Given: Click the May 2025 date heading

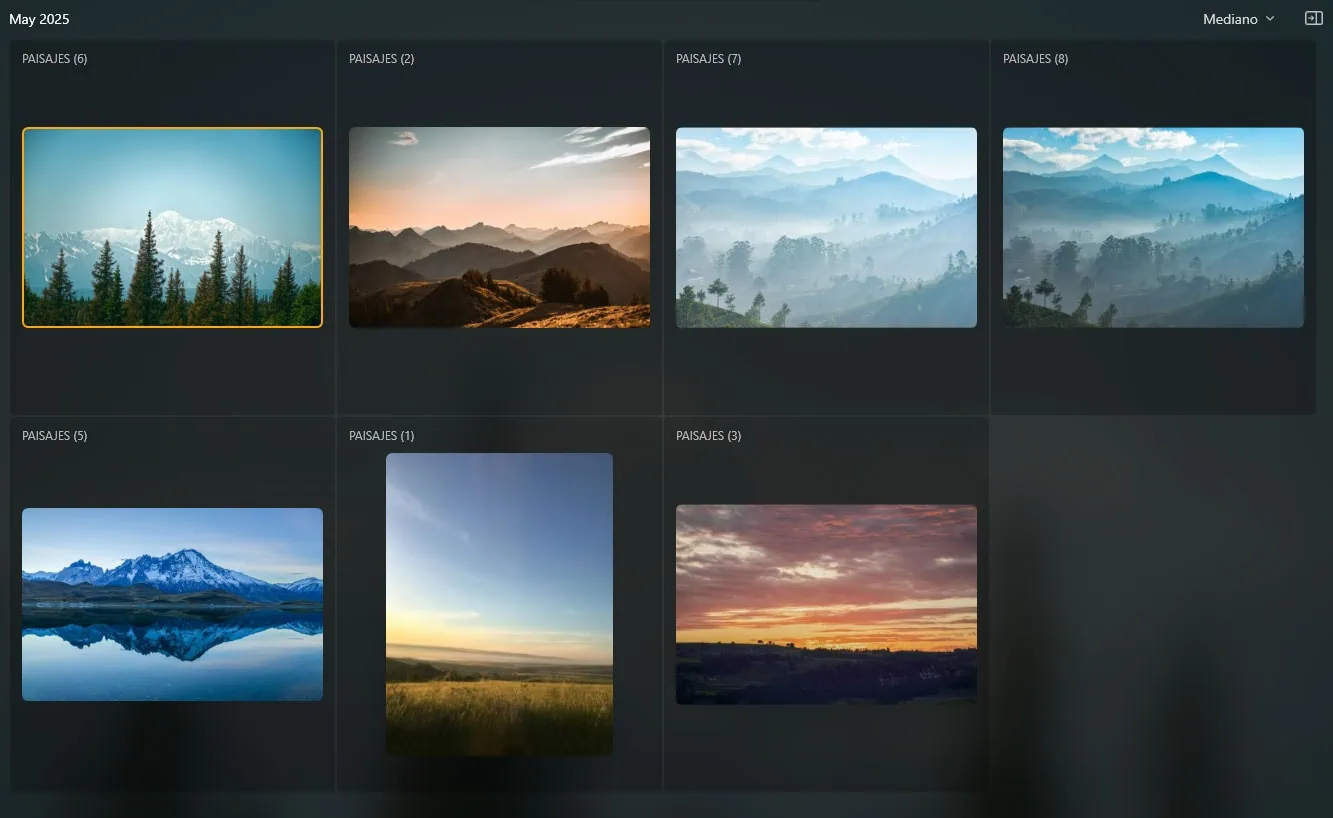Looking at the screenshot, I should [39, 19].
